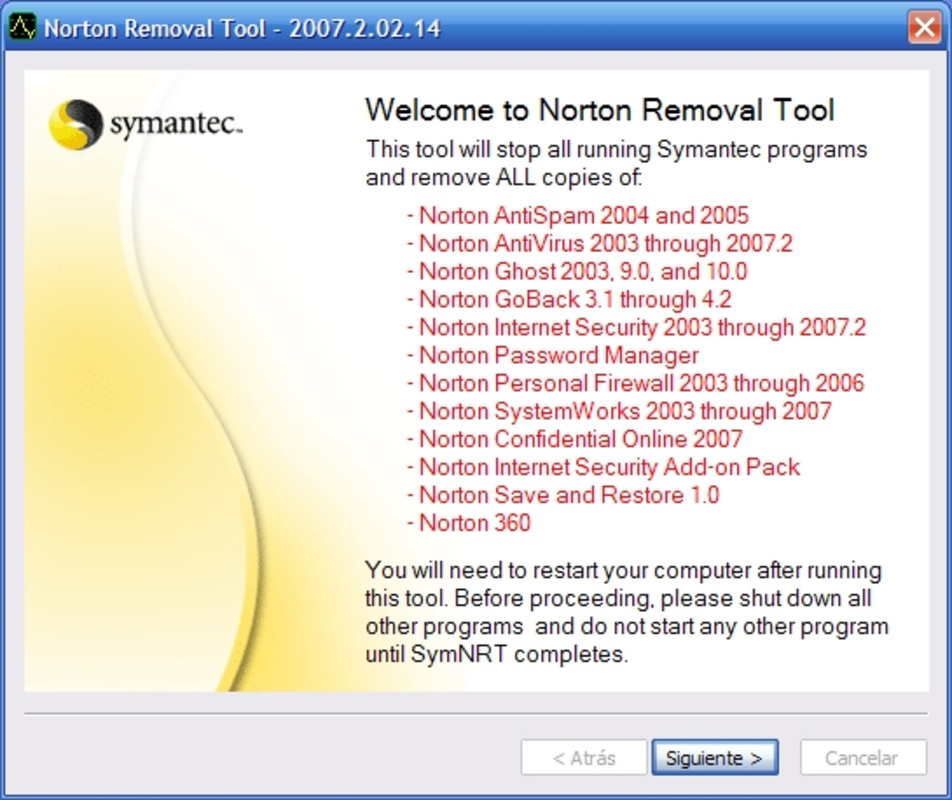Viewport: 952px width, 800px height.
Task: Click the paragraph starting 'You will need to restart'
Action: [627, 612]
